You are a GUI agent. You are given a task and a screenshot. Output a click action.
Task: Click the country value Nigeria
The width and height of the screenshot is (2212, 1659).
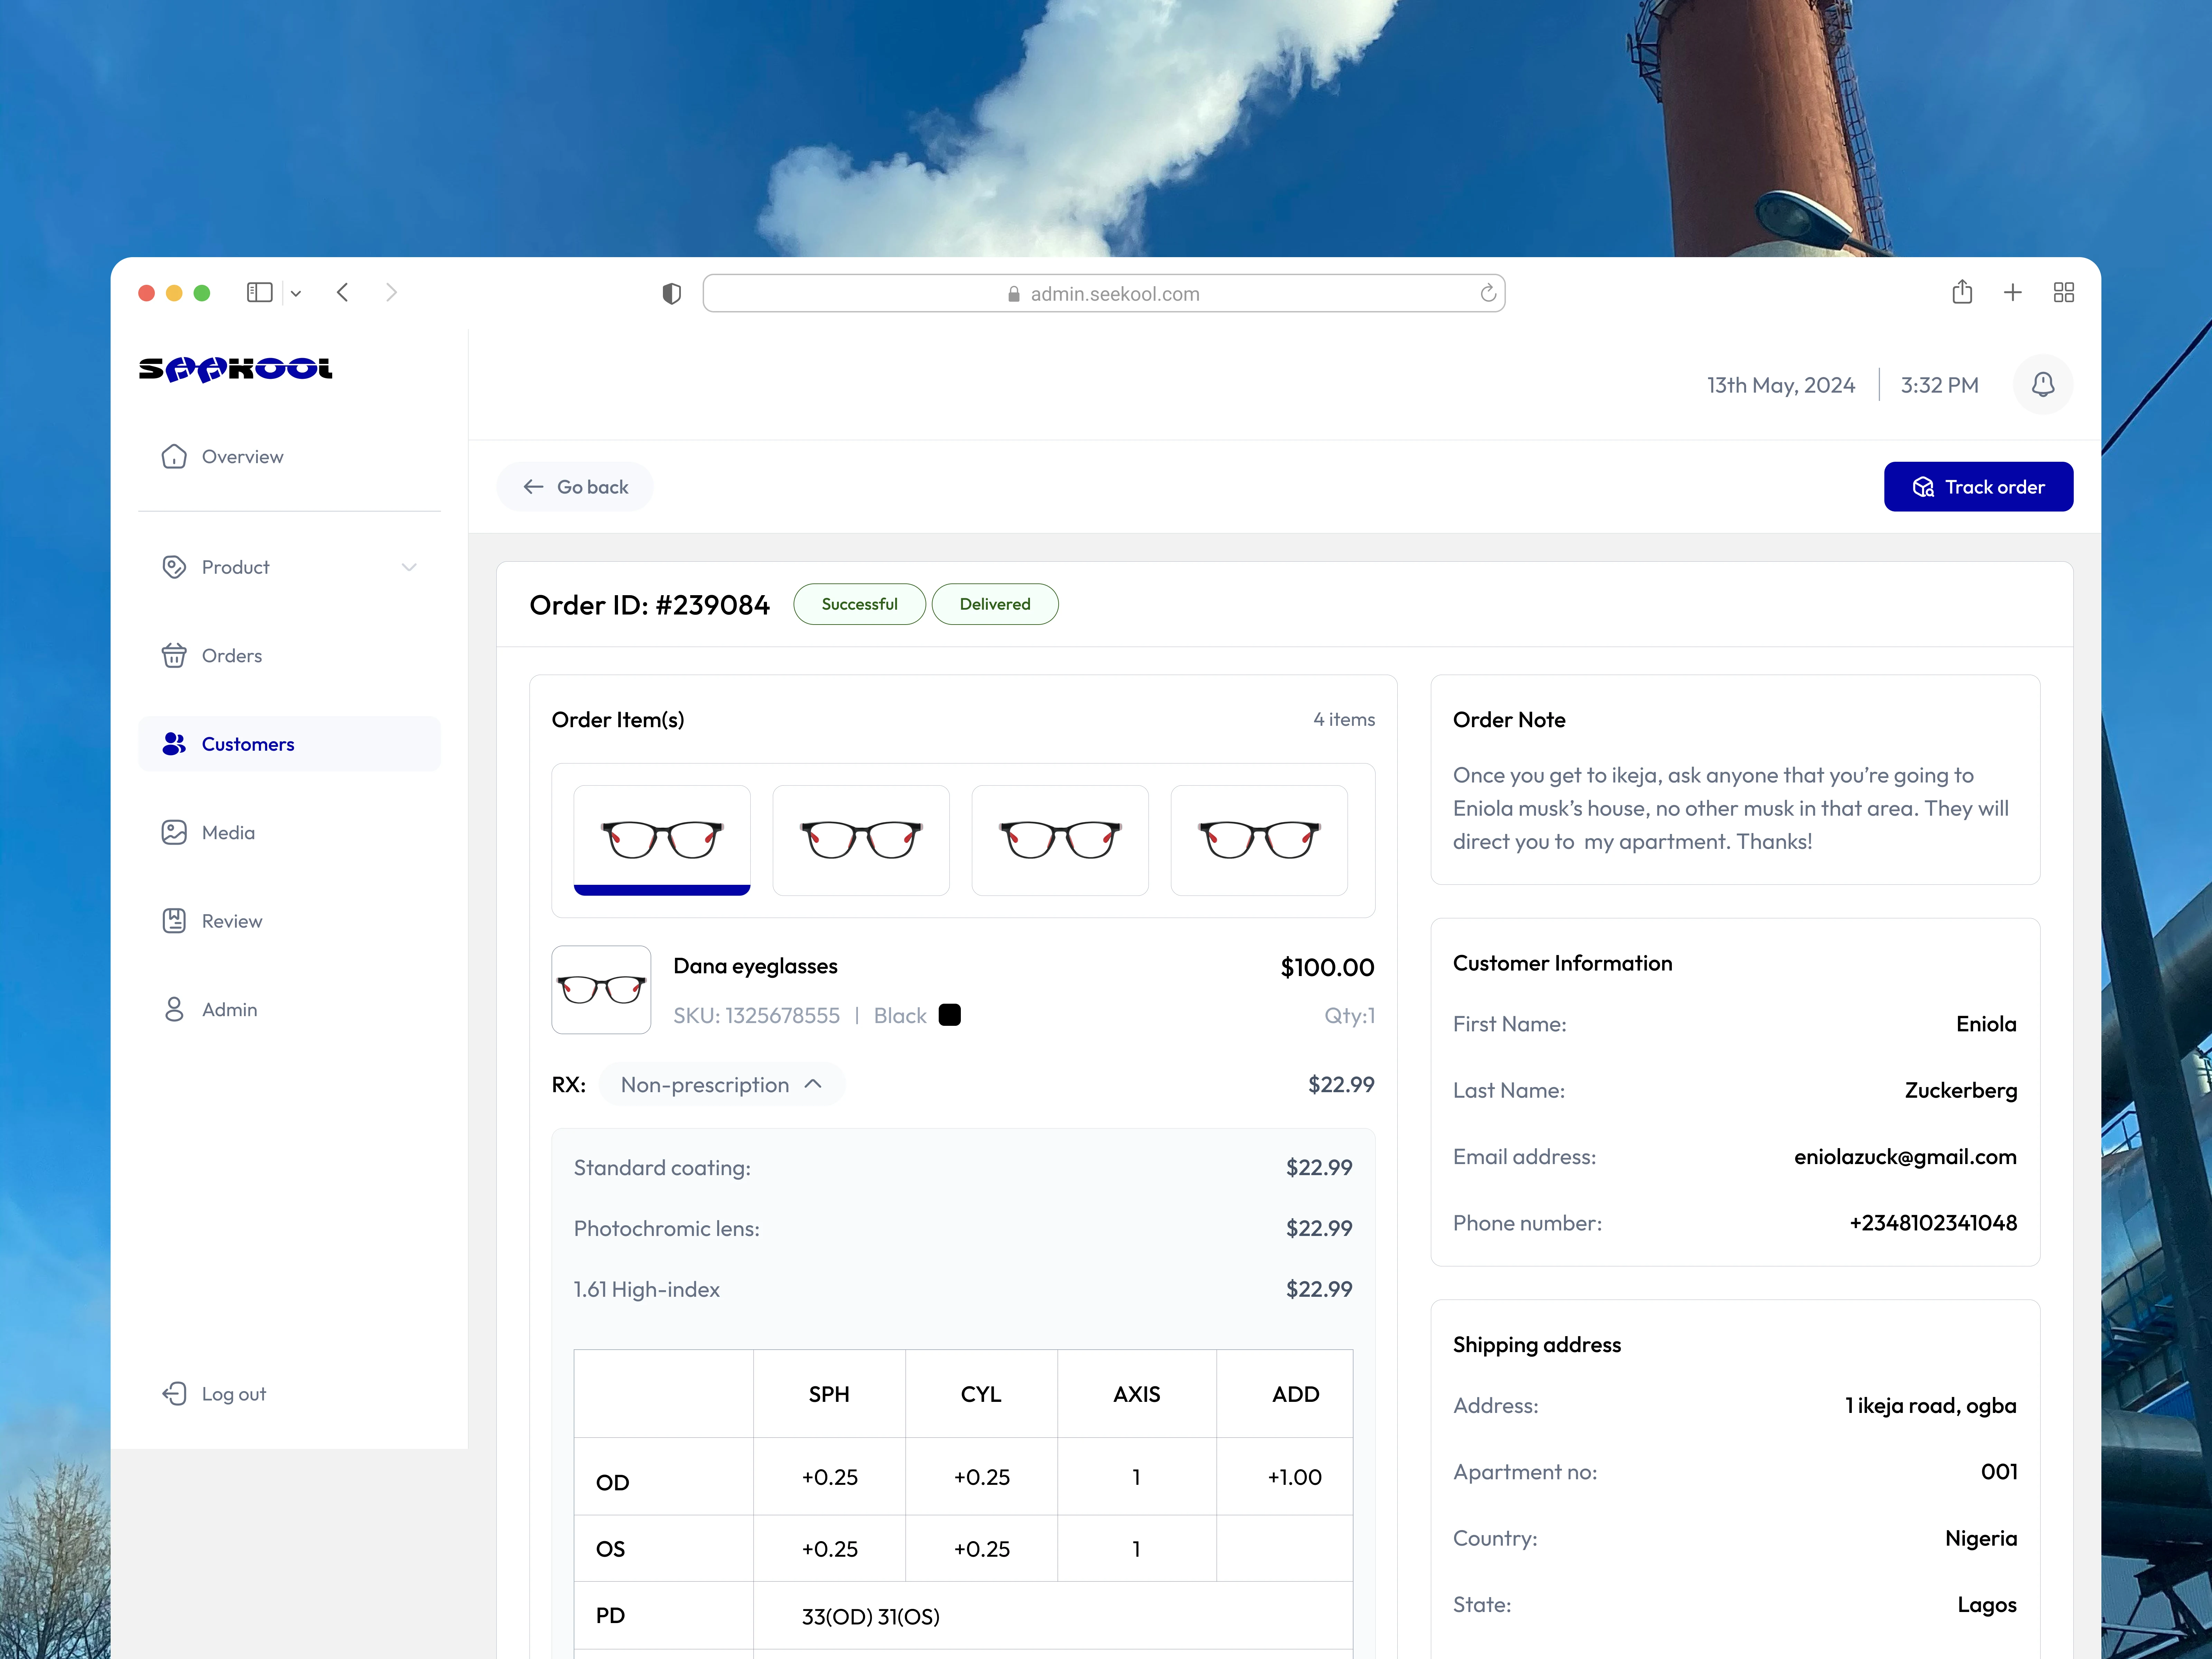1981,1539
